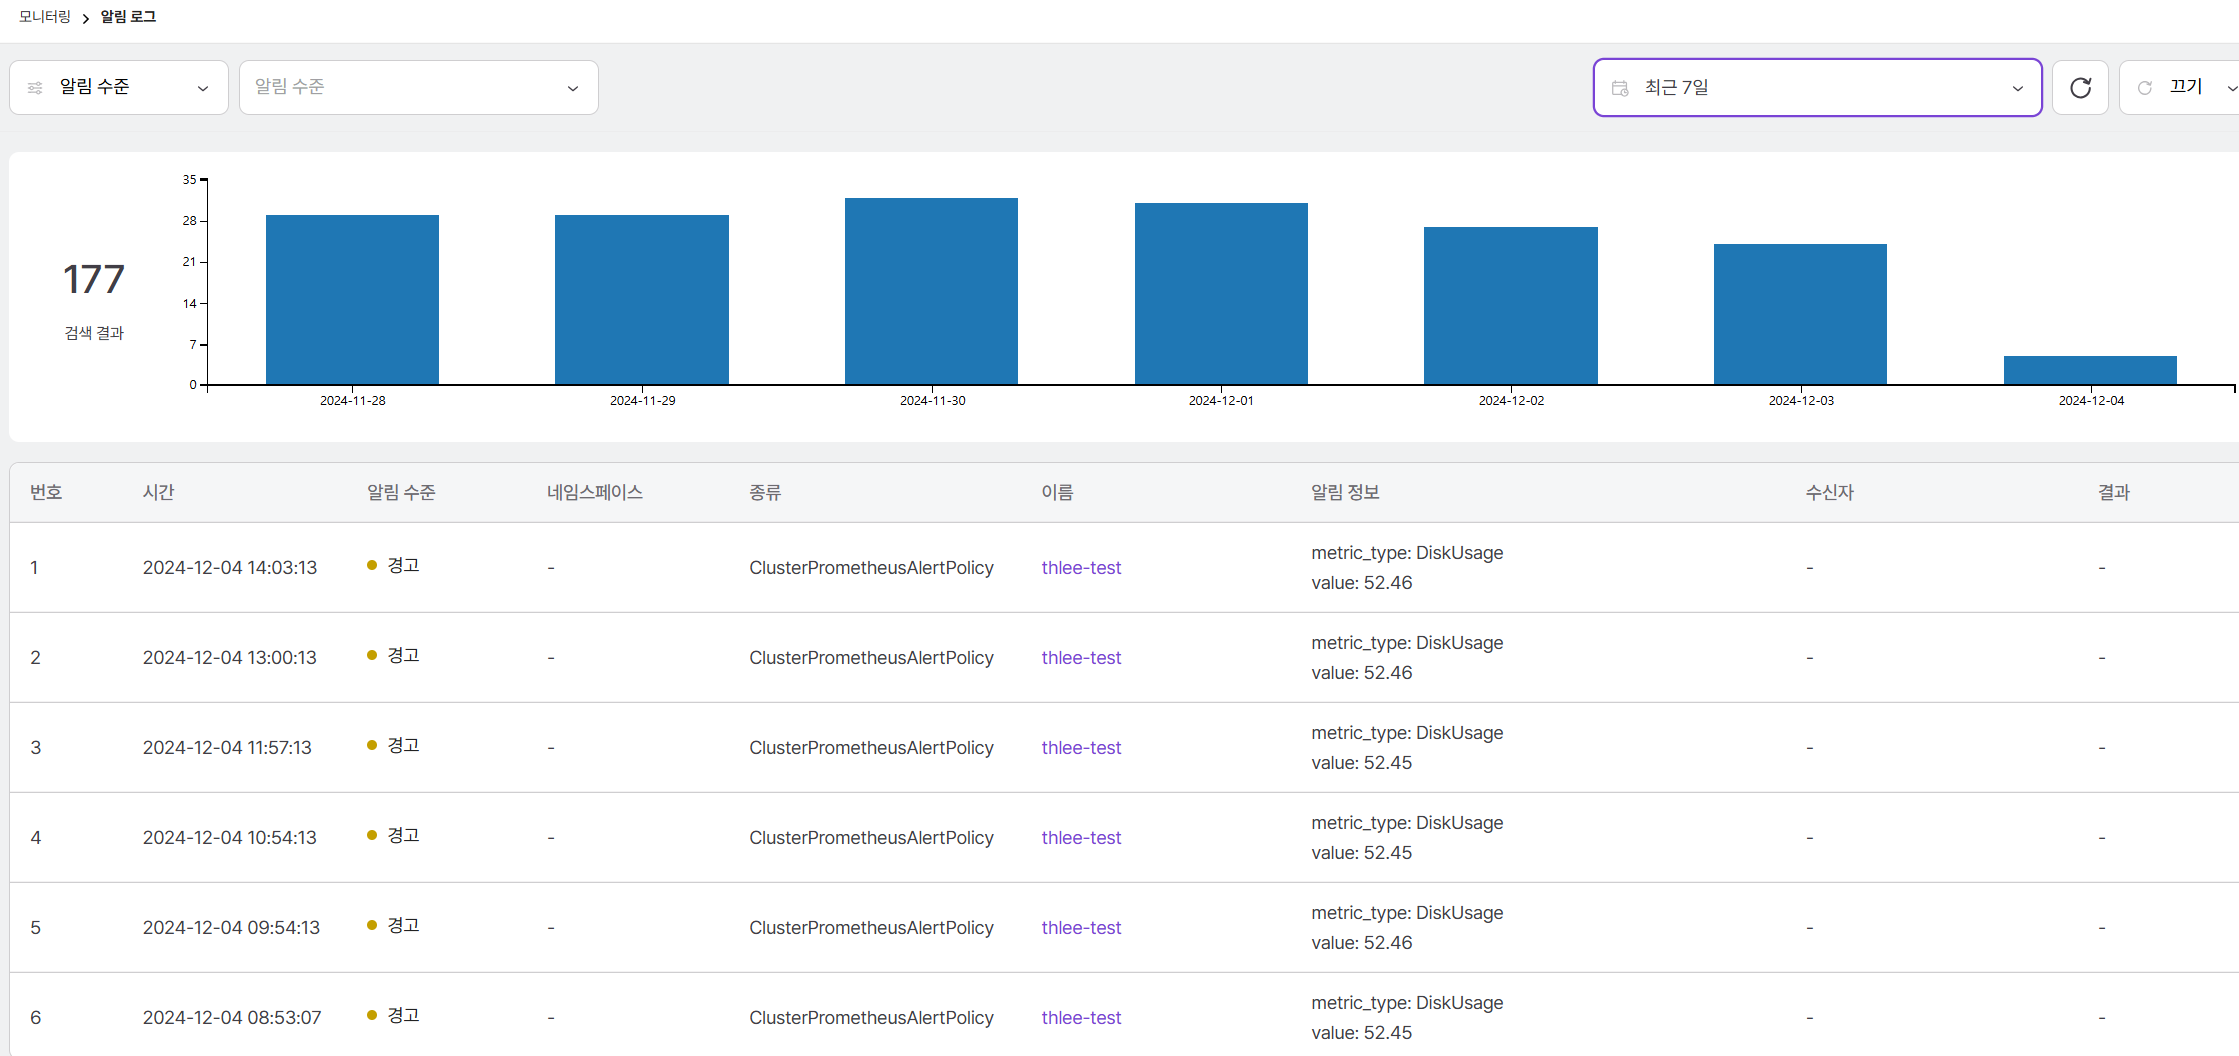Viewport: 2239px width, 1056px height.
Task: Click the 종류 column header
Action: tap(765, 492)
